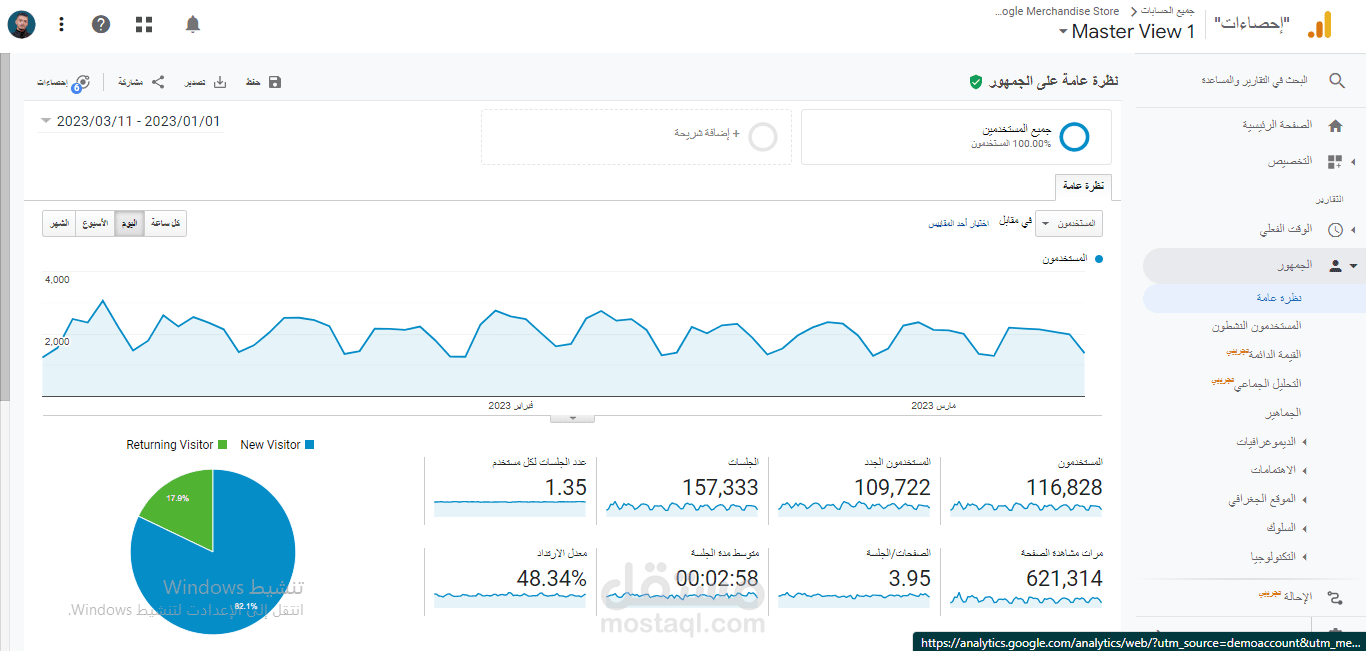The height and width of the screenshot is (651, 1366).
Task: Open the Master View 1 dropdown
Action: 1126,31
